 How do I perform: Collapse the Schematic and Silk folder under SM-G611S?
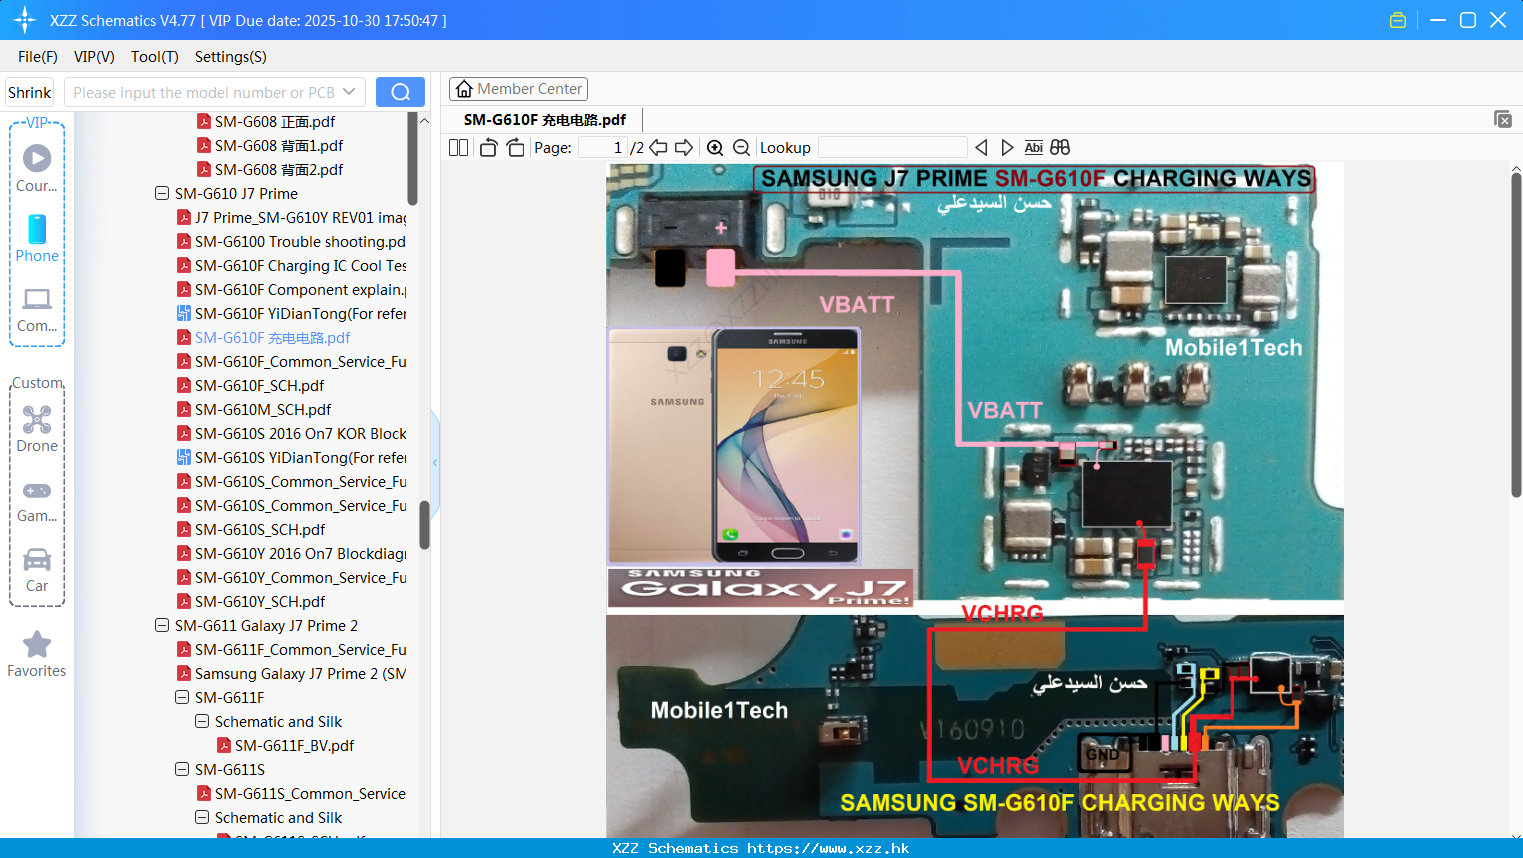[202, 817]
